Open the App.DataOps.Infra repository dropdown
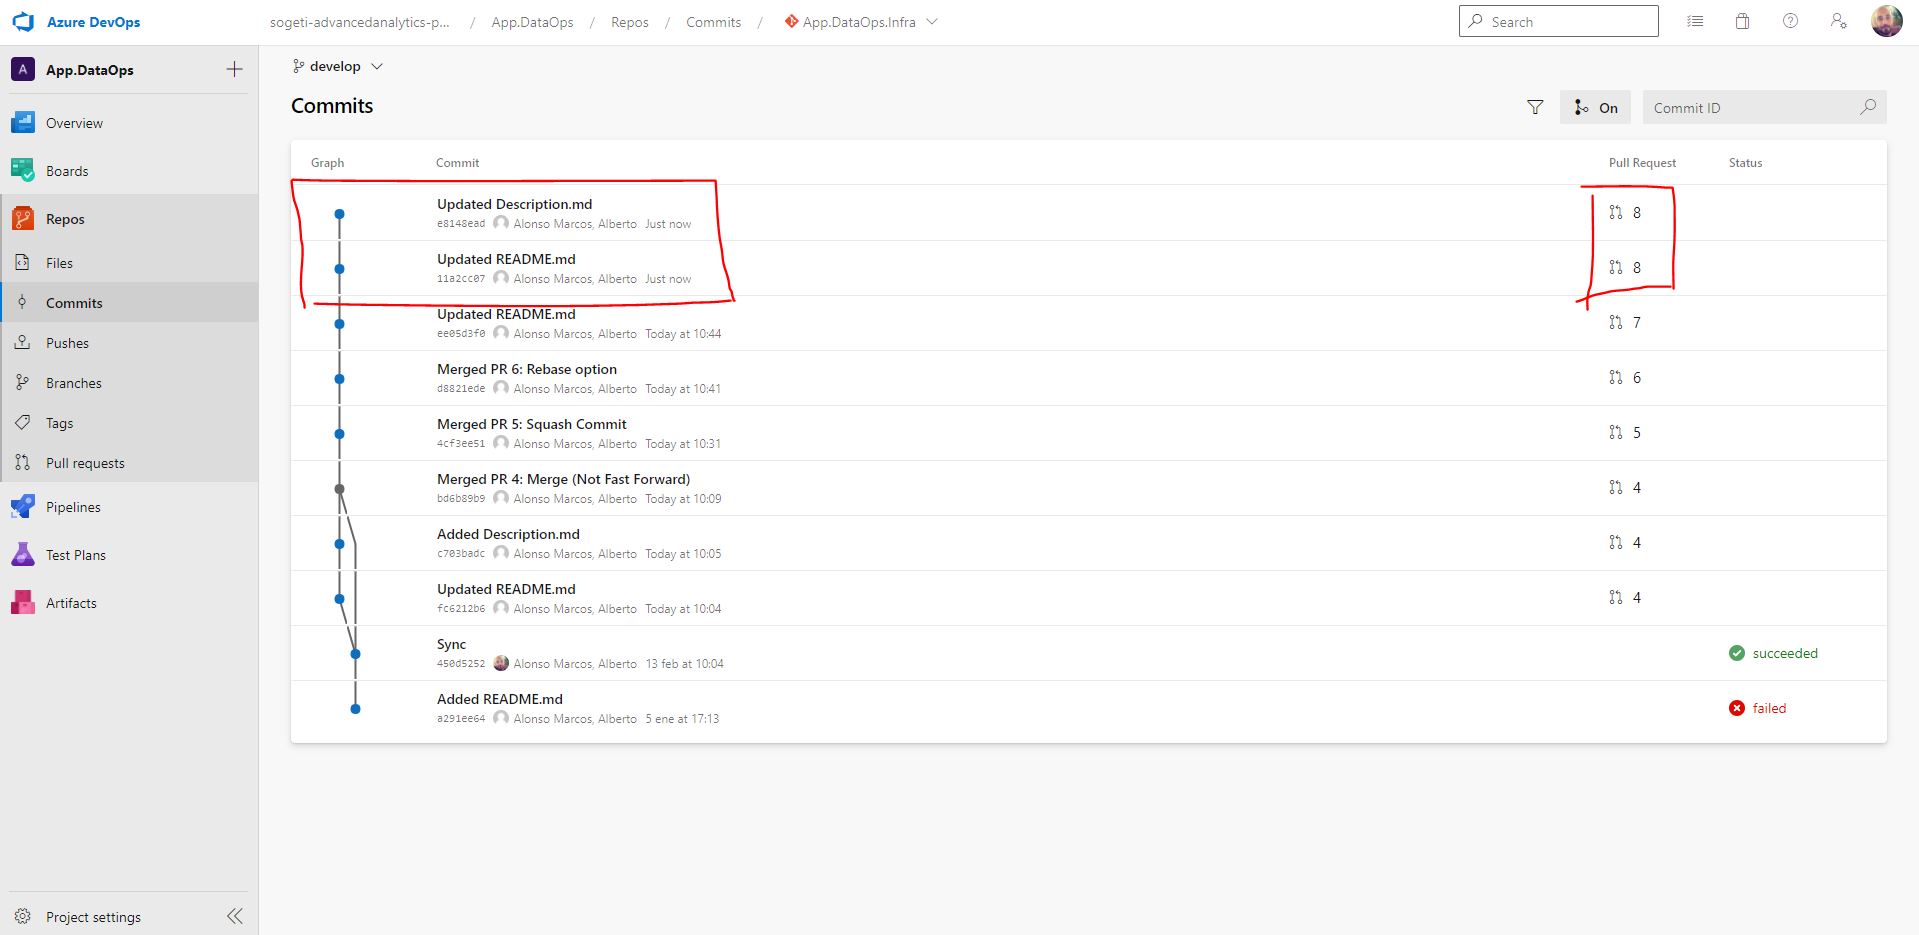 pyautogui.click(x=861, y=21)
